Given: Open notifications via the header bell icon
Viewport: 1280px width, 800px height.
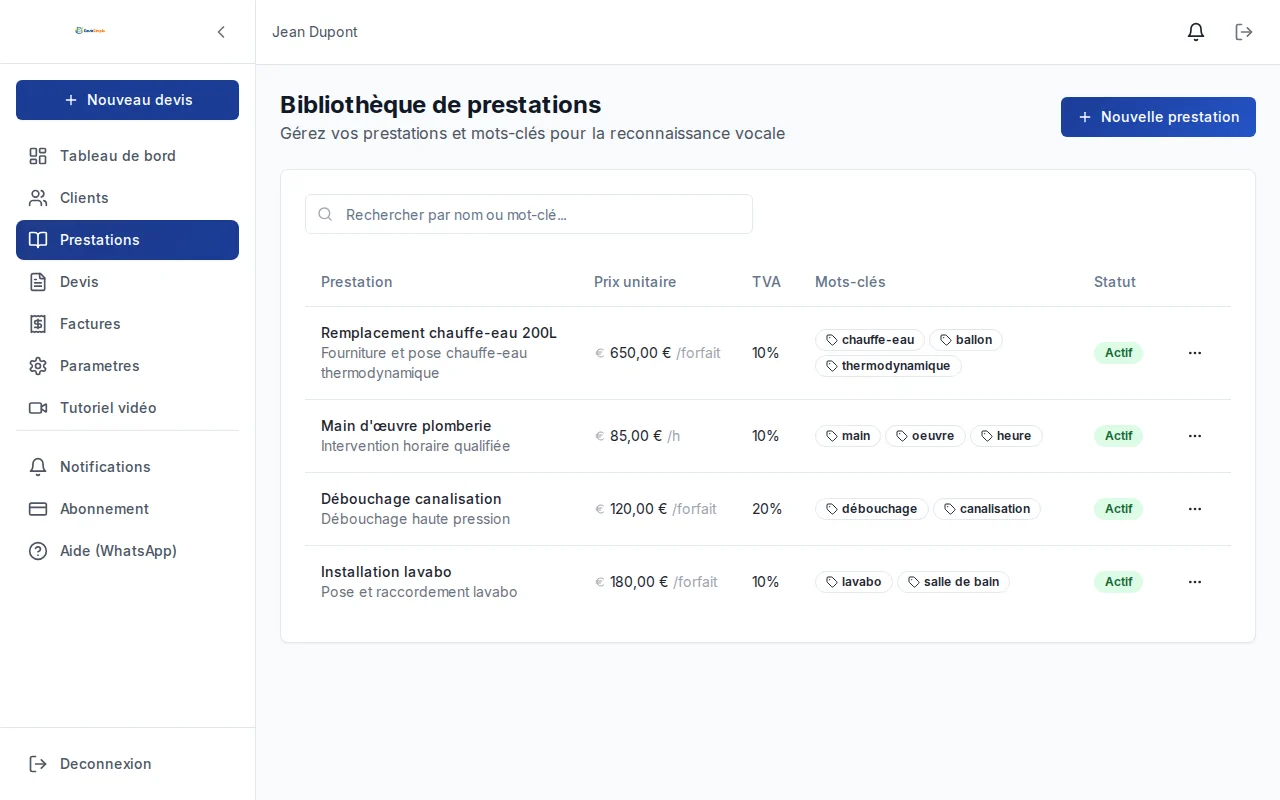Looking at the screenshot, I should [1196, 32].
